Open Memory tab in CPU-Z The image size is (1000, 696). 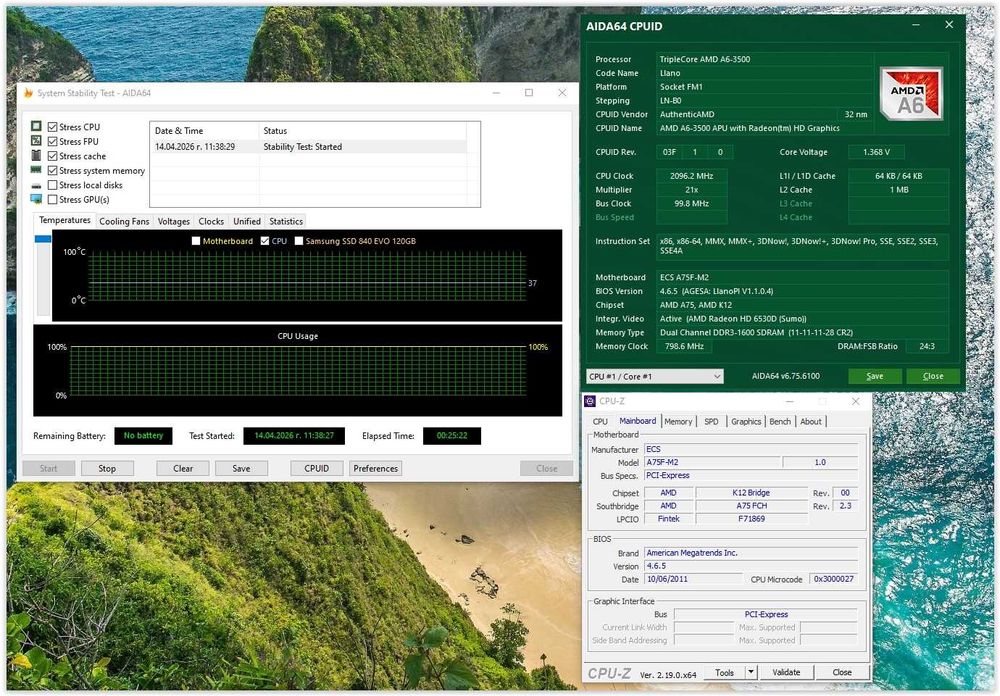click(678, 422)
